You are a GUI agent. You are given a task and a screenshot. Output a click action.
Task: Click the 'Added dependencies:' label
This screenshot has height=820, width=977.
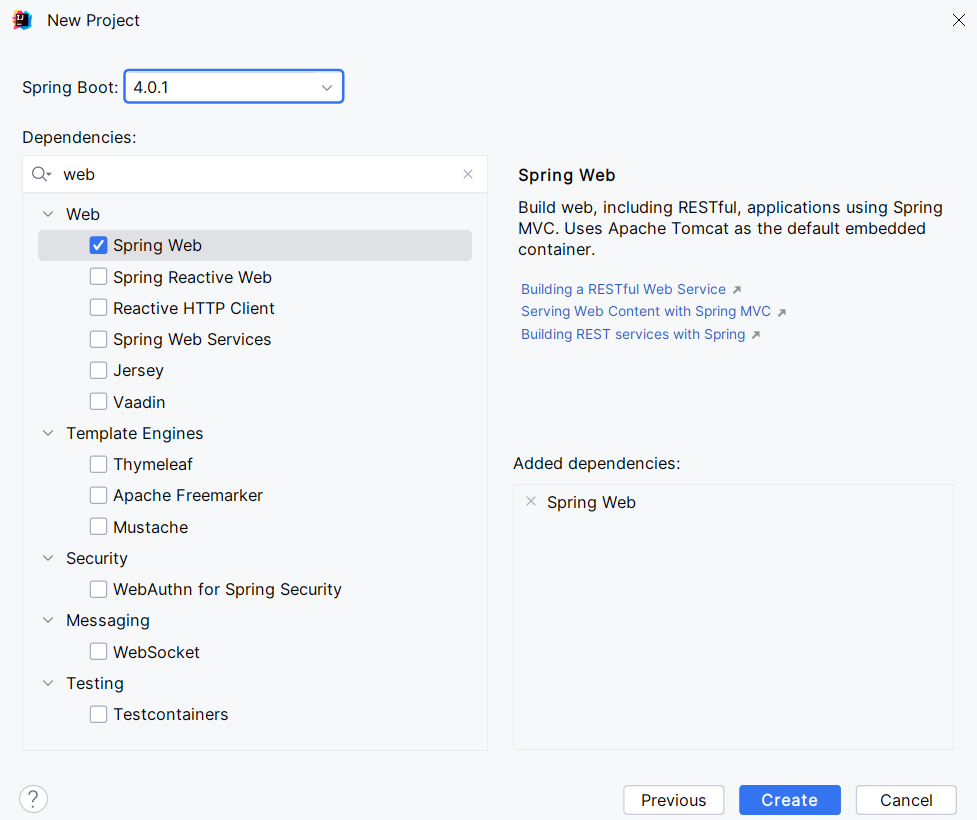(597, 464)
